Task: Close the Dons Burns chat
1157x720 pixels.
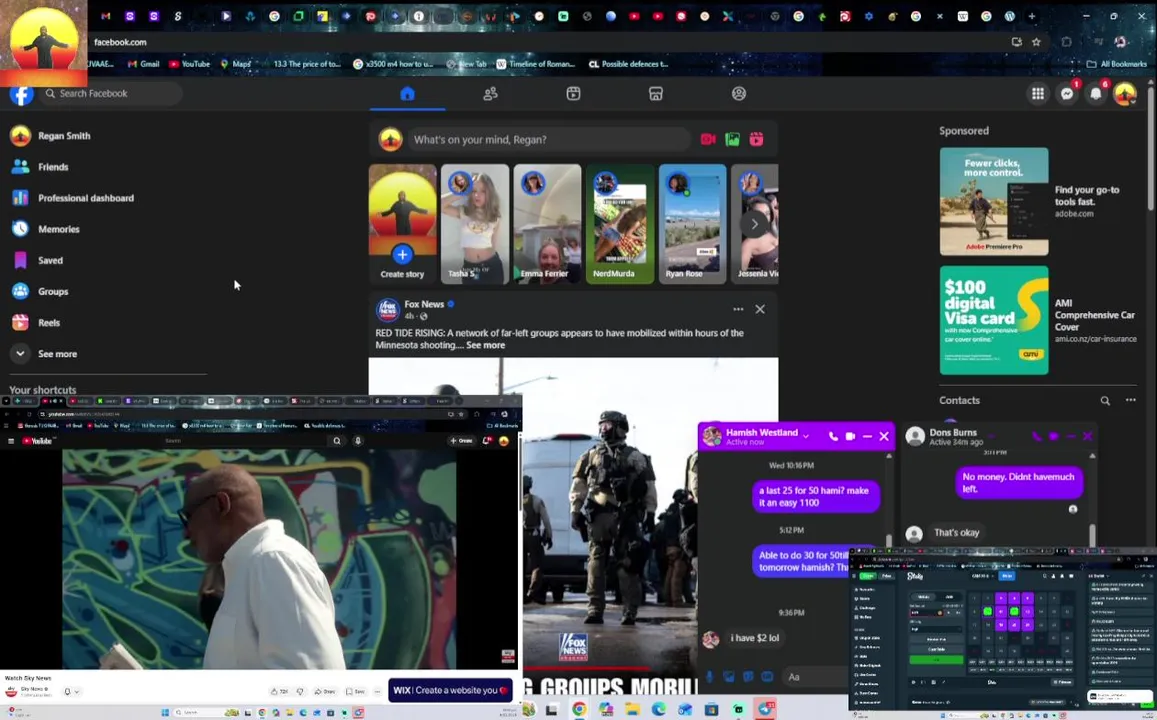Action: (1087, 436)
